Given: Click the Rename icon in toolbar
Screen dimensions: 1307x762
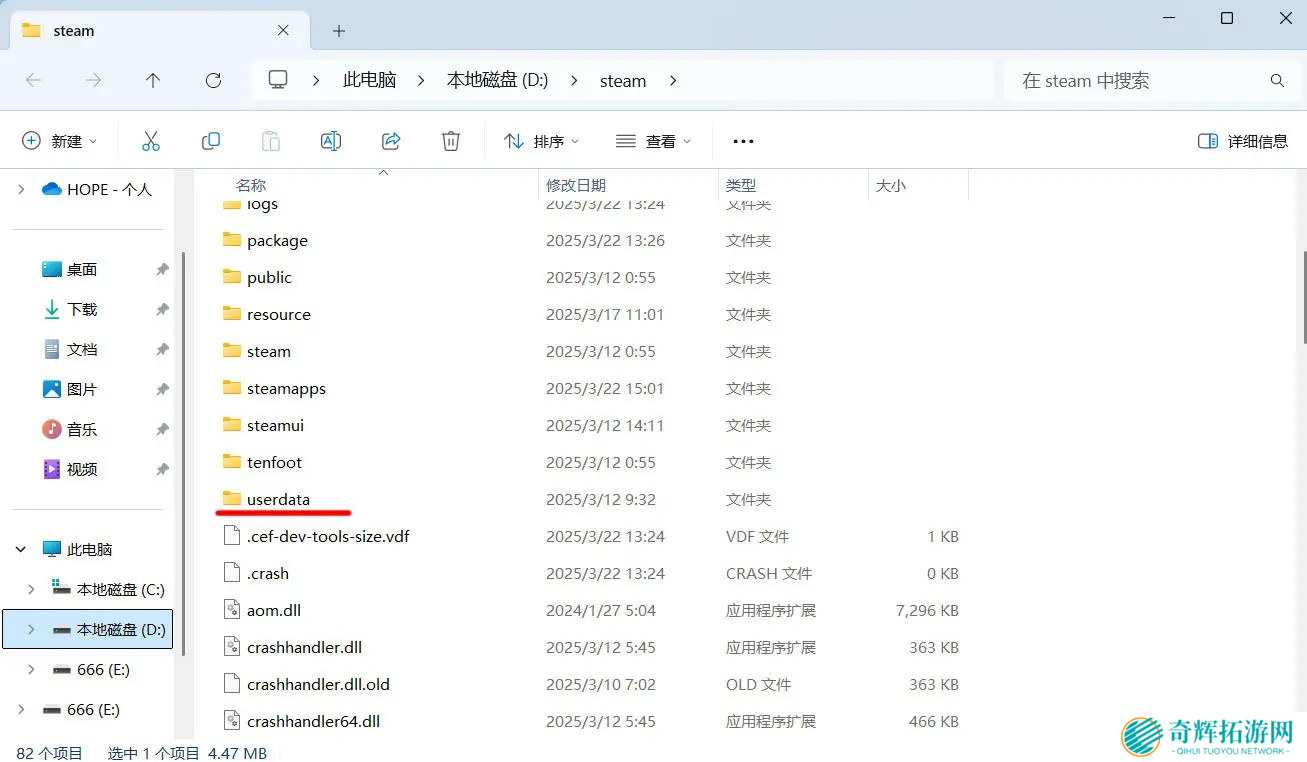Looking at the screenshot, I should click(331, 141).
